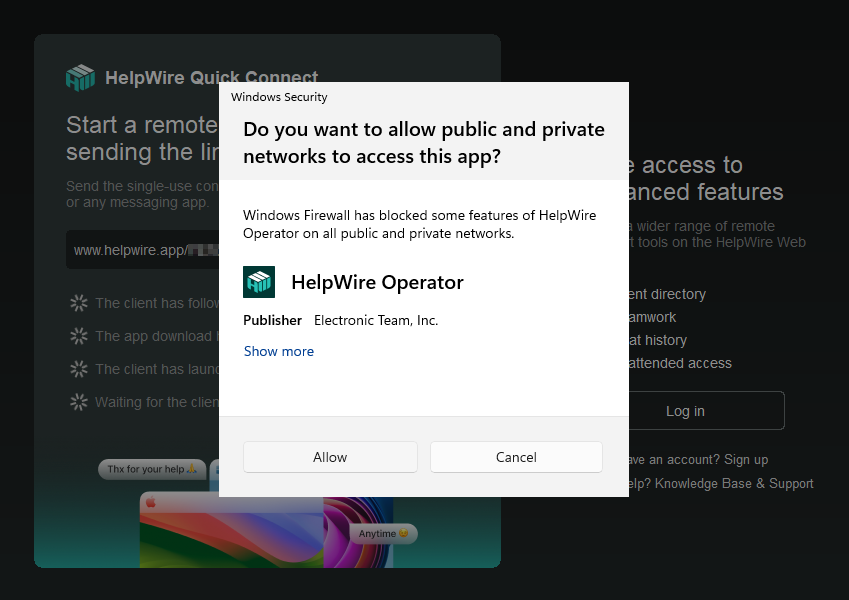Click the HelpWire Operator app icon
The height and width of the screenshot is (600, 849).
pos(259,282)
